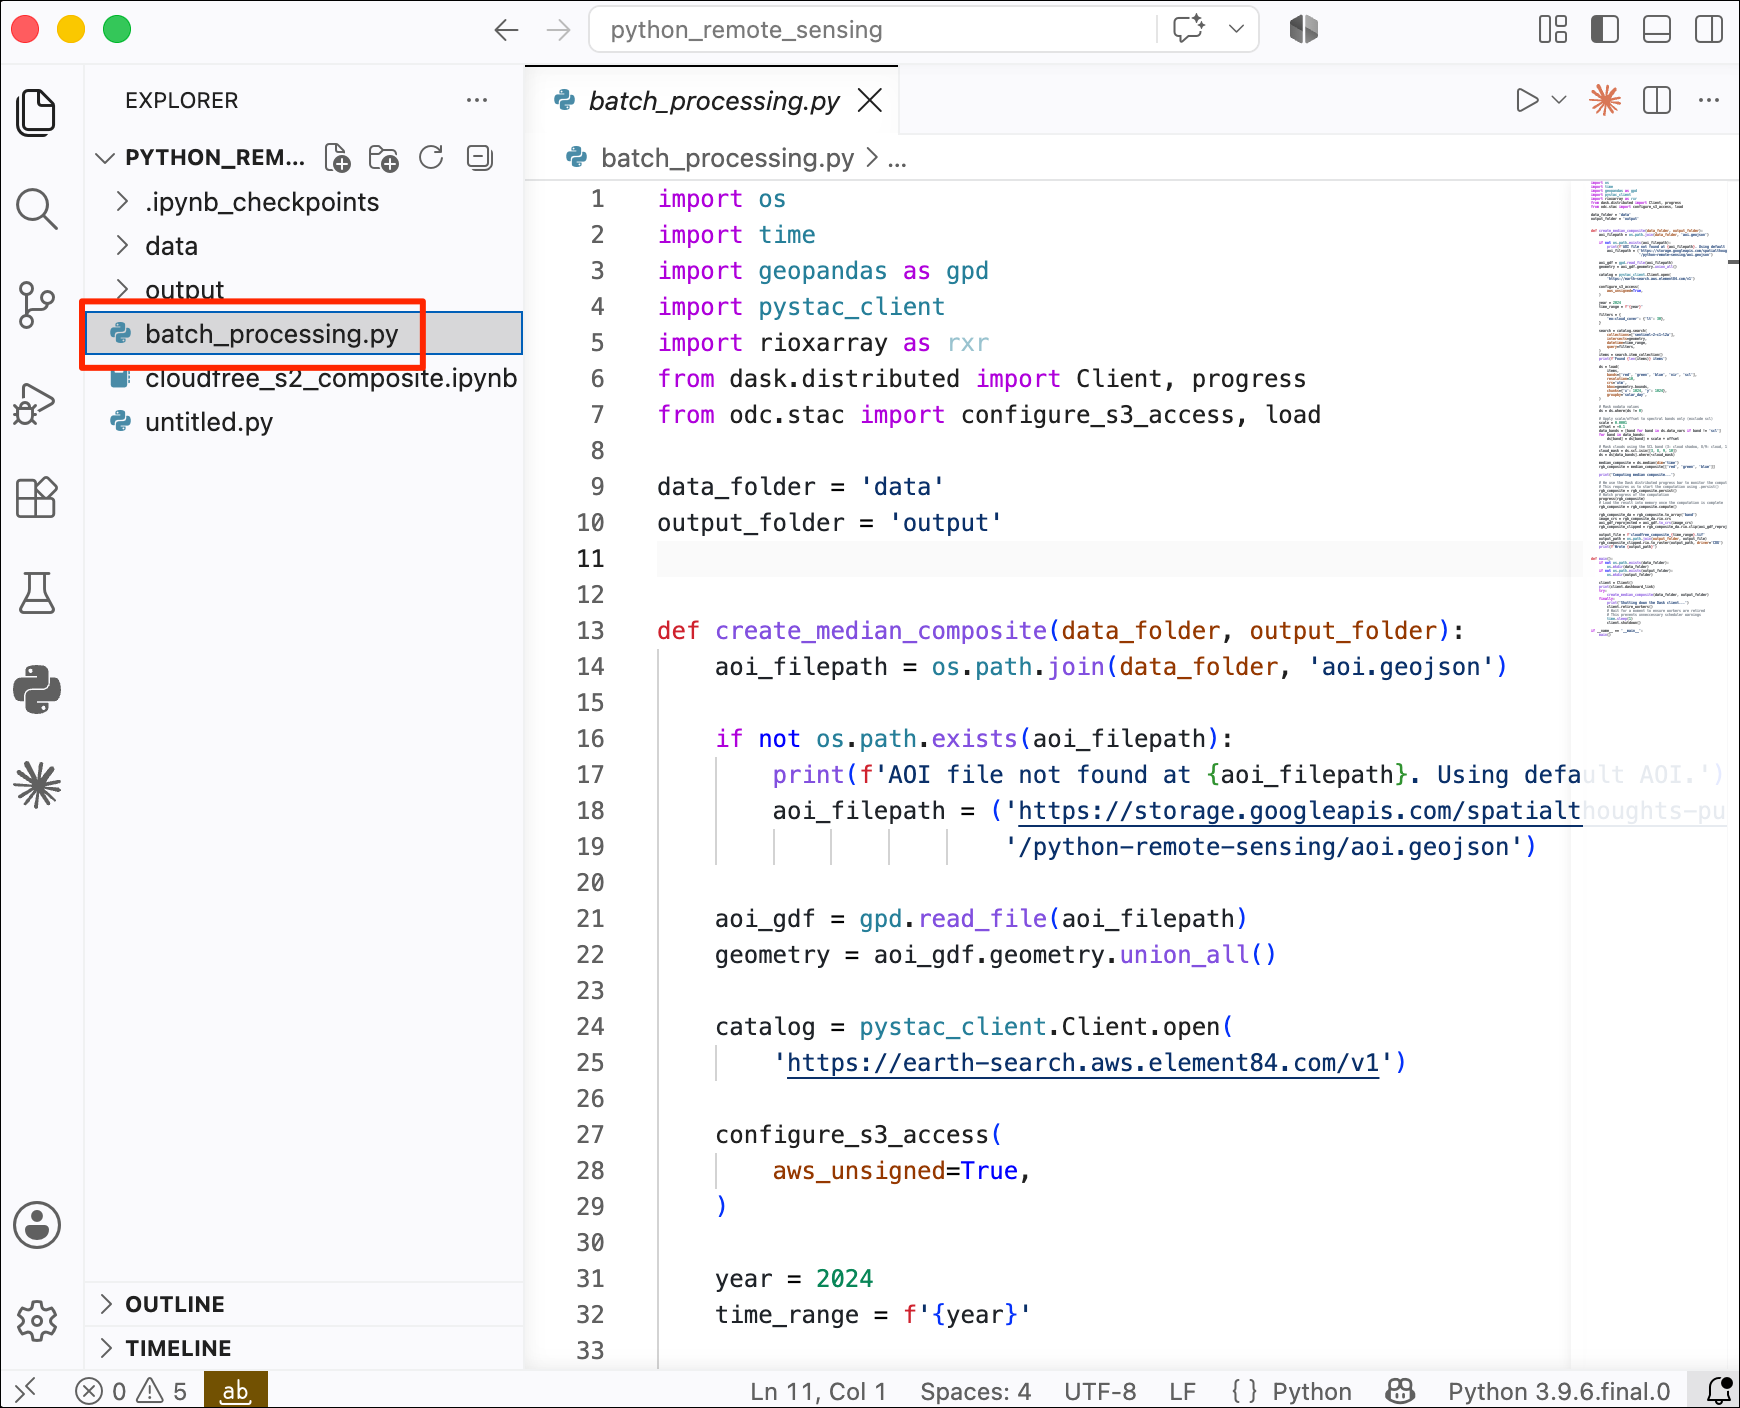This screenshot has height=1408, width=1740.
Task: Click the New Folder icon in Explorer
Action: pos(384,157)
